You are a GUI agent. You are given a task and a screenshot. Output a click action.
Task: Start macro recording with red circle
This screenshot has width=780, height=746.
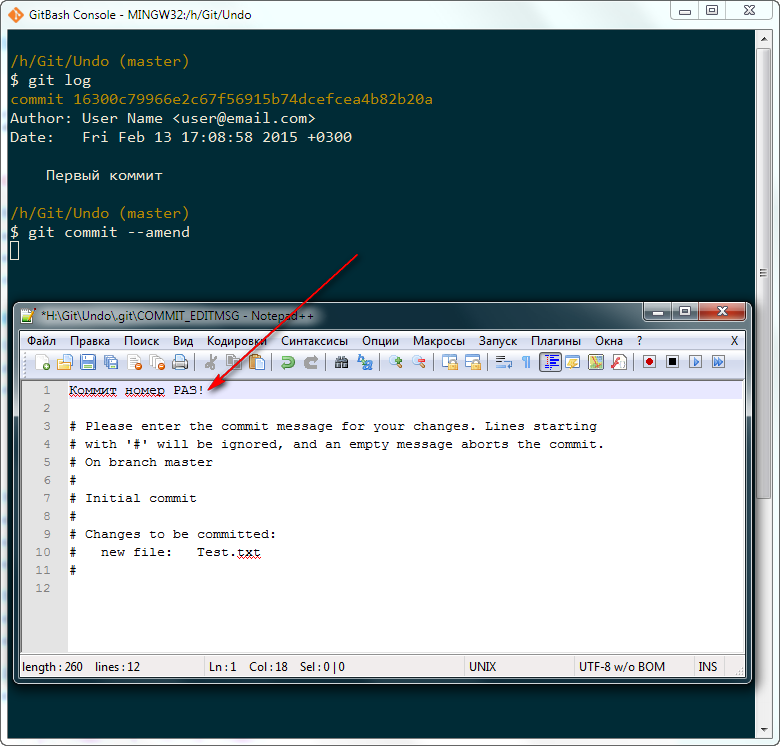649,362
